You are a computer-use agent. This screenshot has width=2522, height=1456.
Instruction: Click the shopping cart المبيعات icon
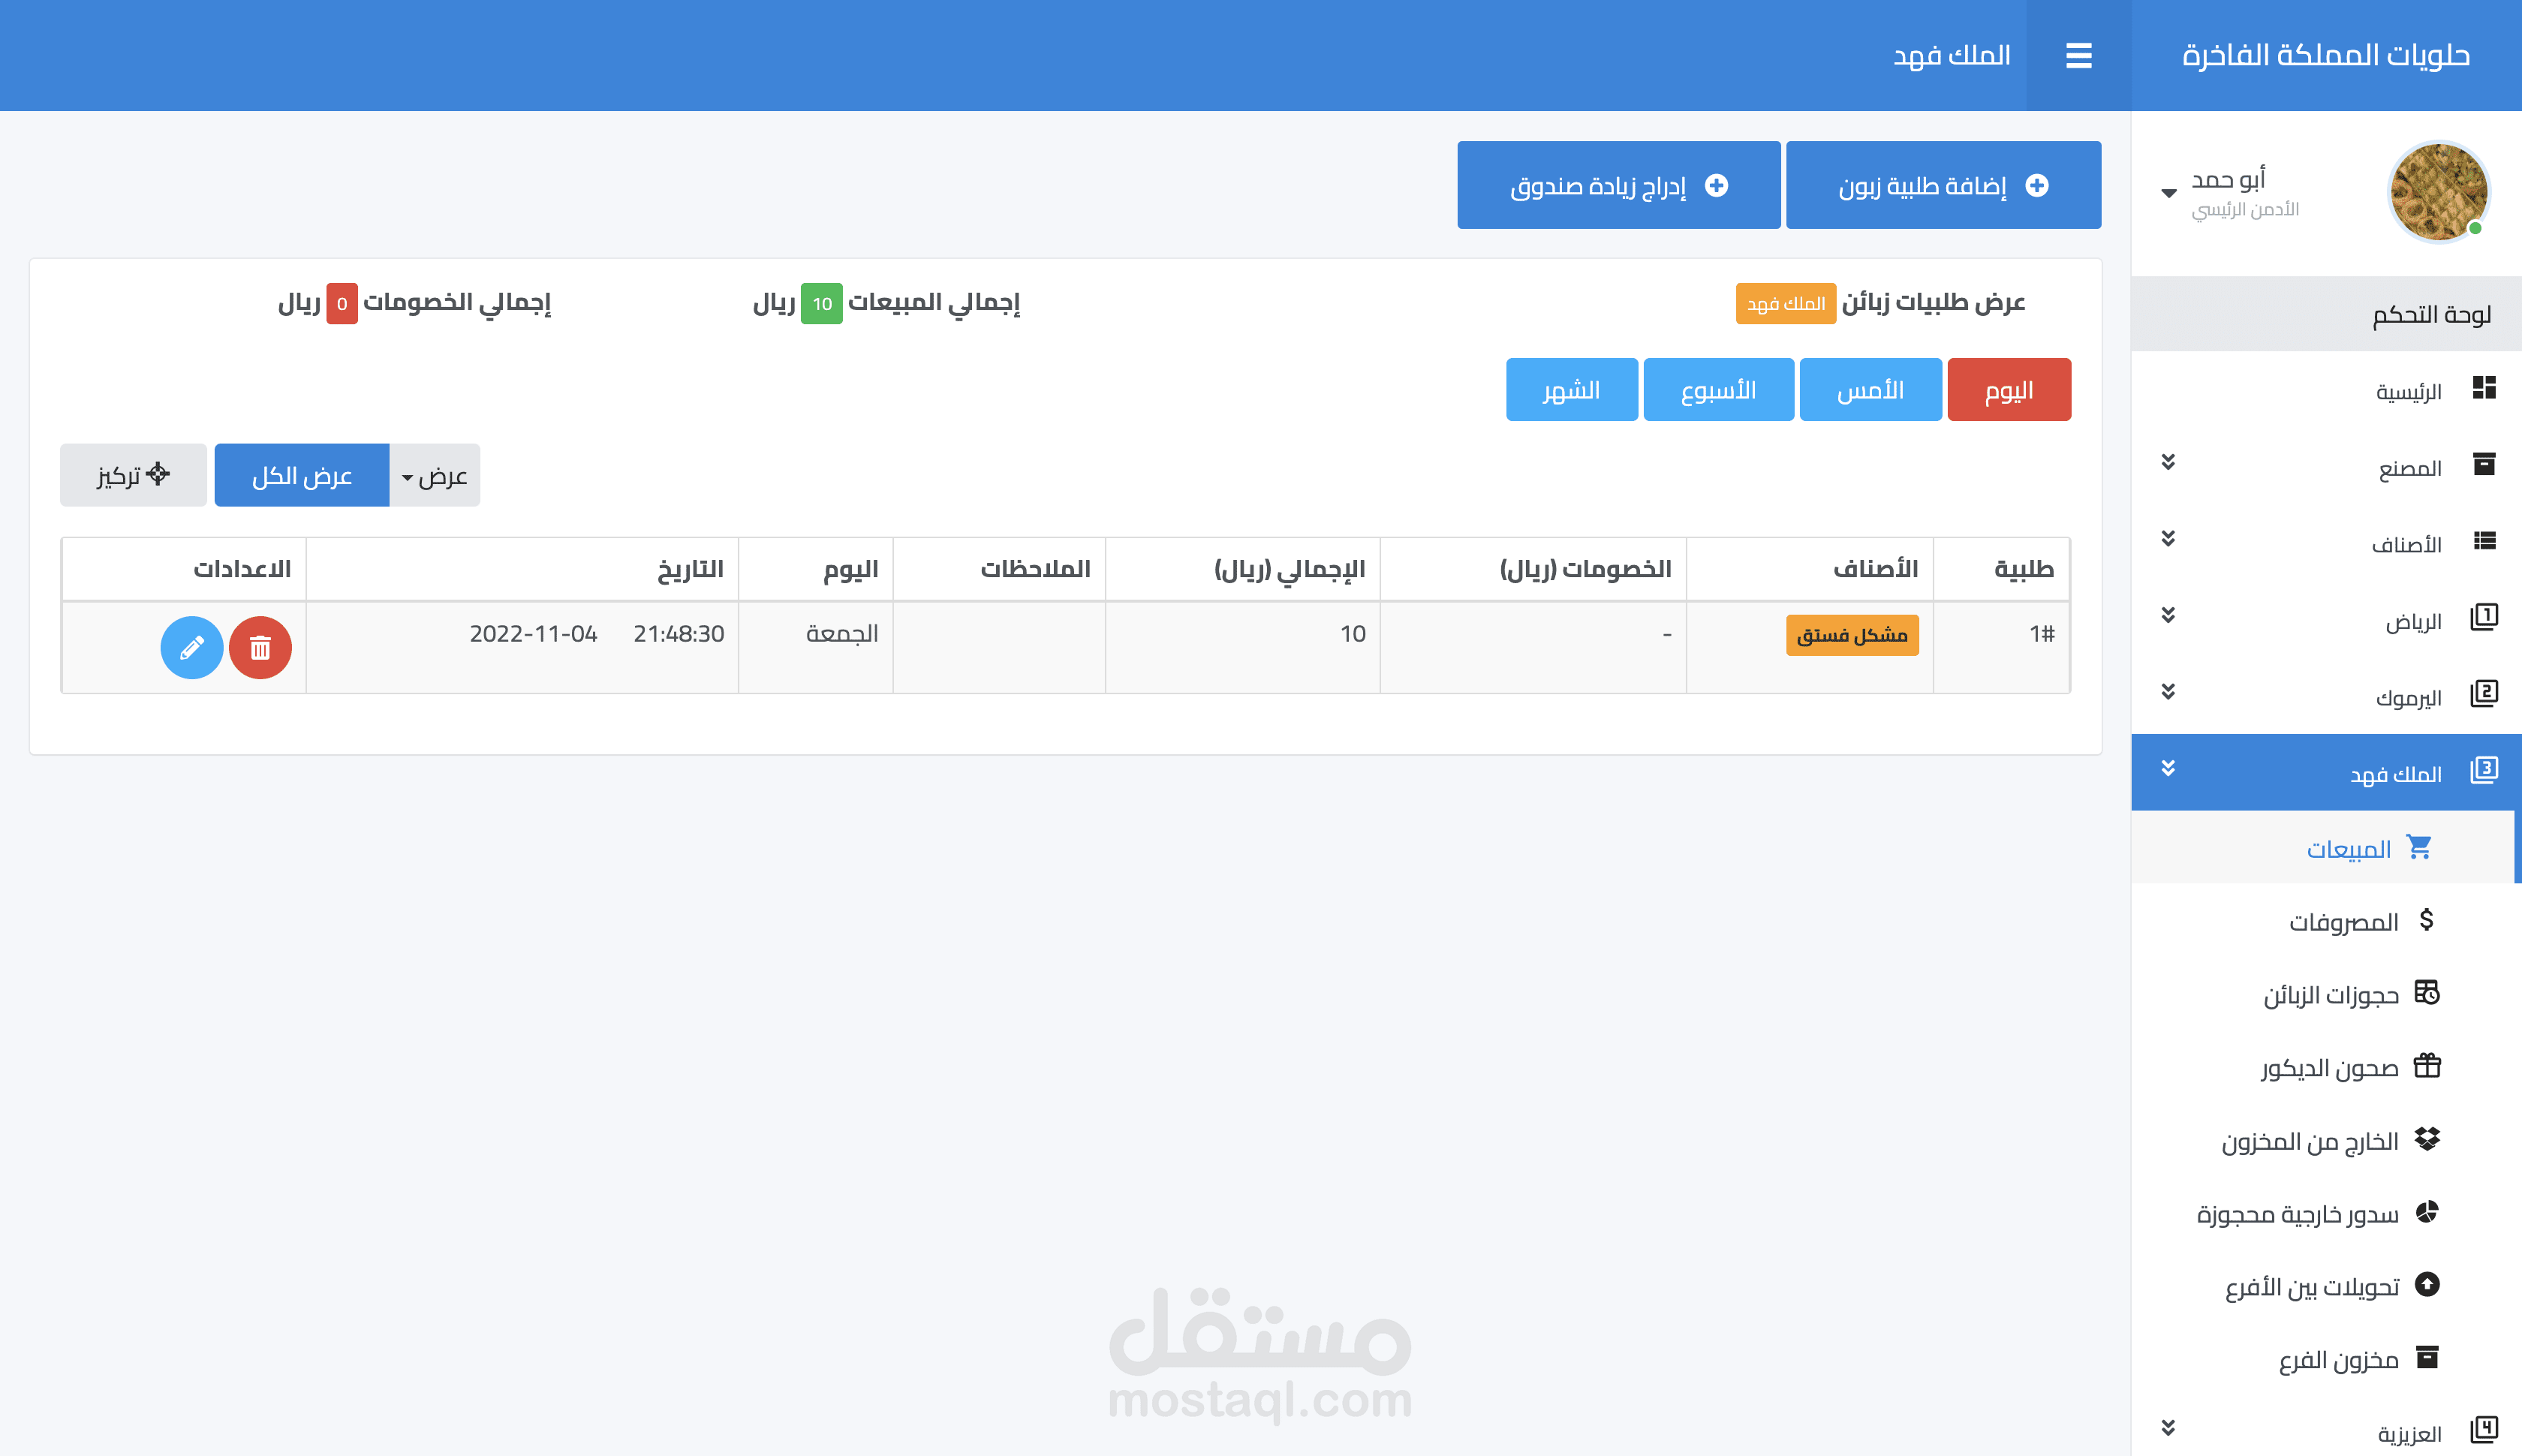[2419, 847]
